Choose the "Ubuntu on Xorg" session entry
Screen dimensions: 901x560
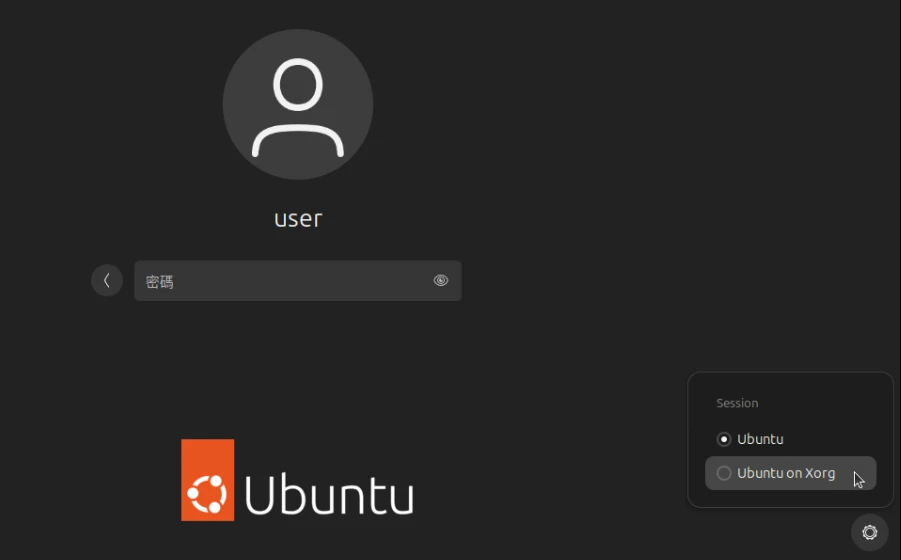[786, 473]
